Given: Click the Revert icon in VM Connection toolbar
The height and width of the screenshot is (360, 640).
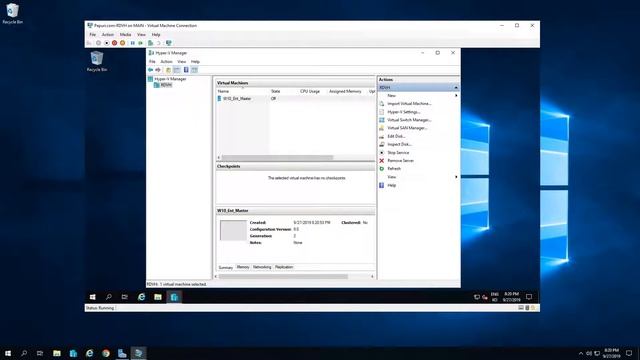Looking at the screenshot, I should point(159,43).
